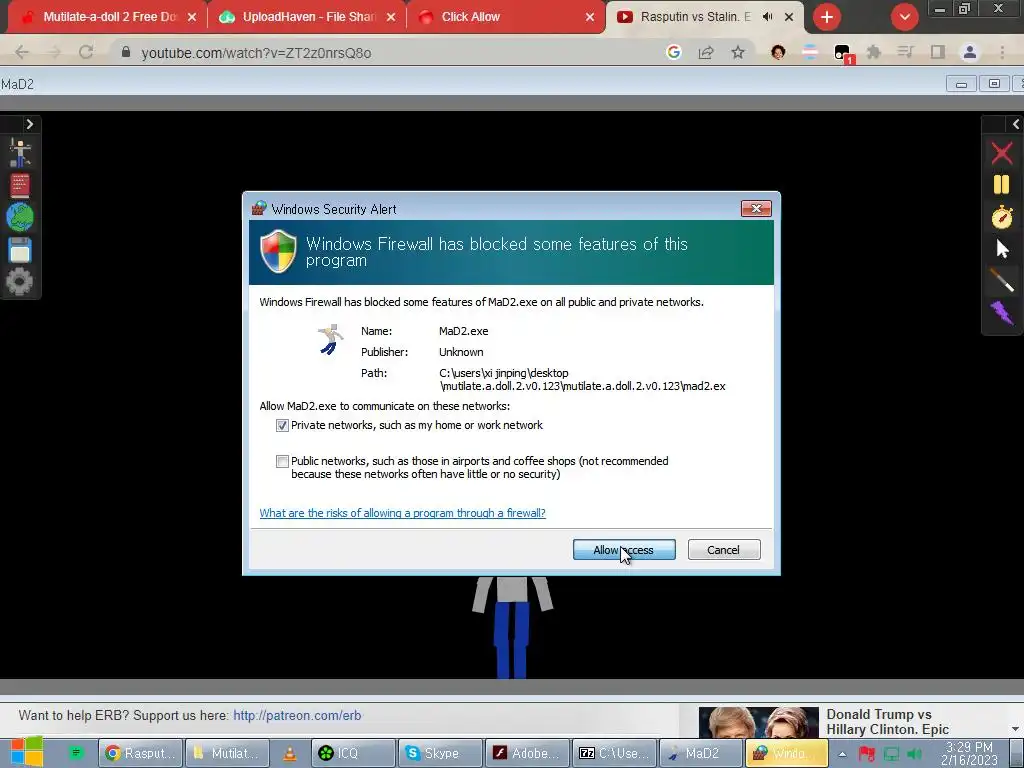Reload the YouTube page
This screenshot has width=1024, height=768.
point(86,52)
